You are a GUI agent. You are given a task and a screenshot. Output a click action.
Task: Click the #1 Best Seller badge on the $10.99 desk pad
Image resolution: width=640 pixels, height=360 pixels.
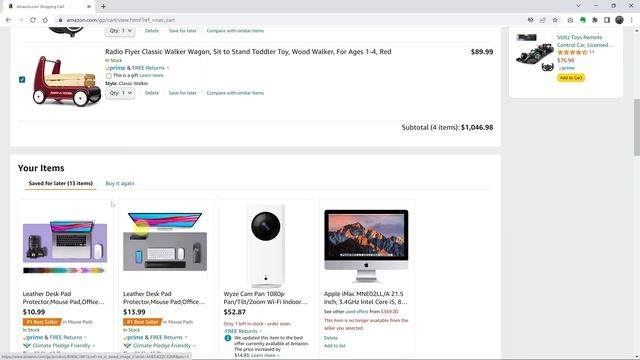42,322
